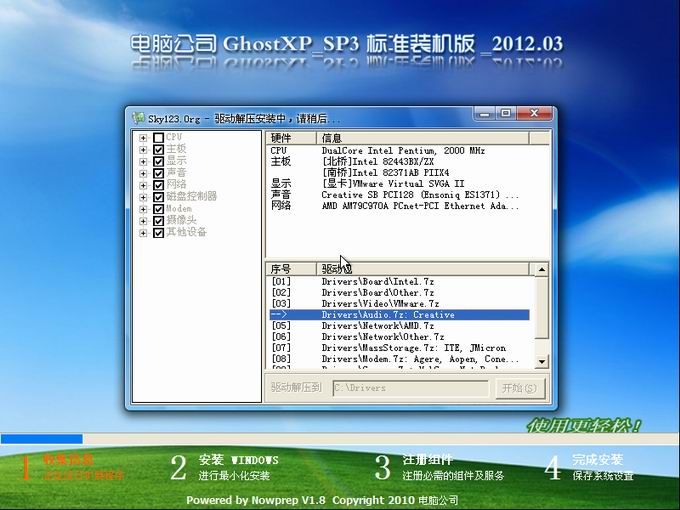The image size is (680, 510).
Task: Uncheck the Modem checkbox
Action: pos(158,209)
